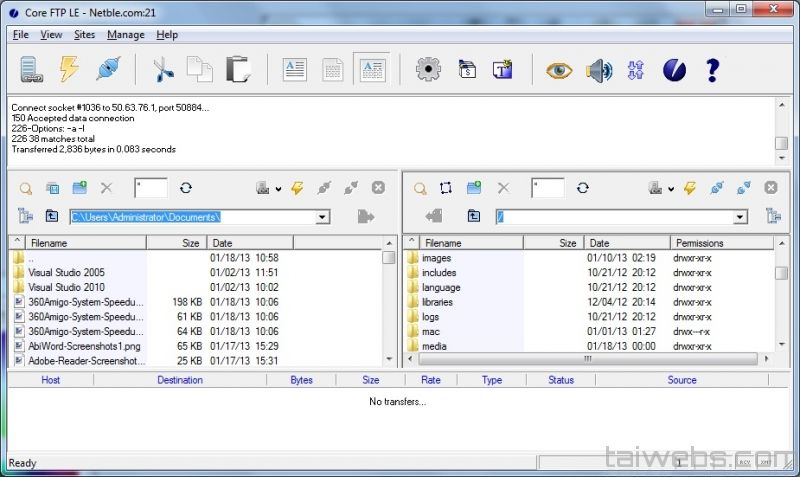The width and height of the screenshot is (800, 477).
Task: Expand the remote path dropdown
Action: pos(739,216)
